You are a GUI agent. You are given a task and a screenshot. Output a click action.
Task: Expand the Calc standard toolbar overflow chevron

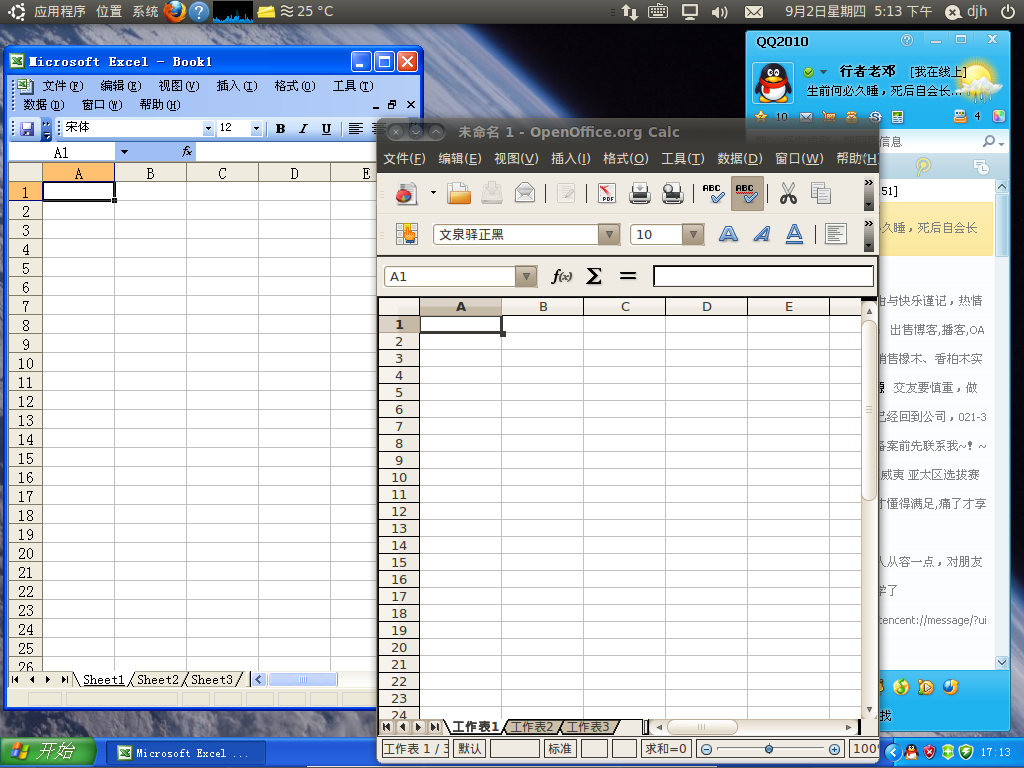pyautogui.click(x=869, y=182)
